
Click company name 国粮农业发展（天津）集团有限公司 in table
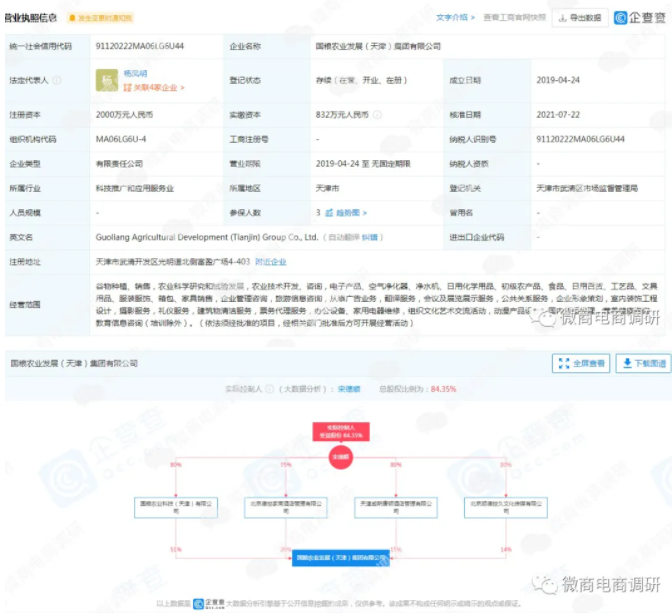click(378, 46)
